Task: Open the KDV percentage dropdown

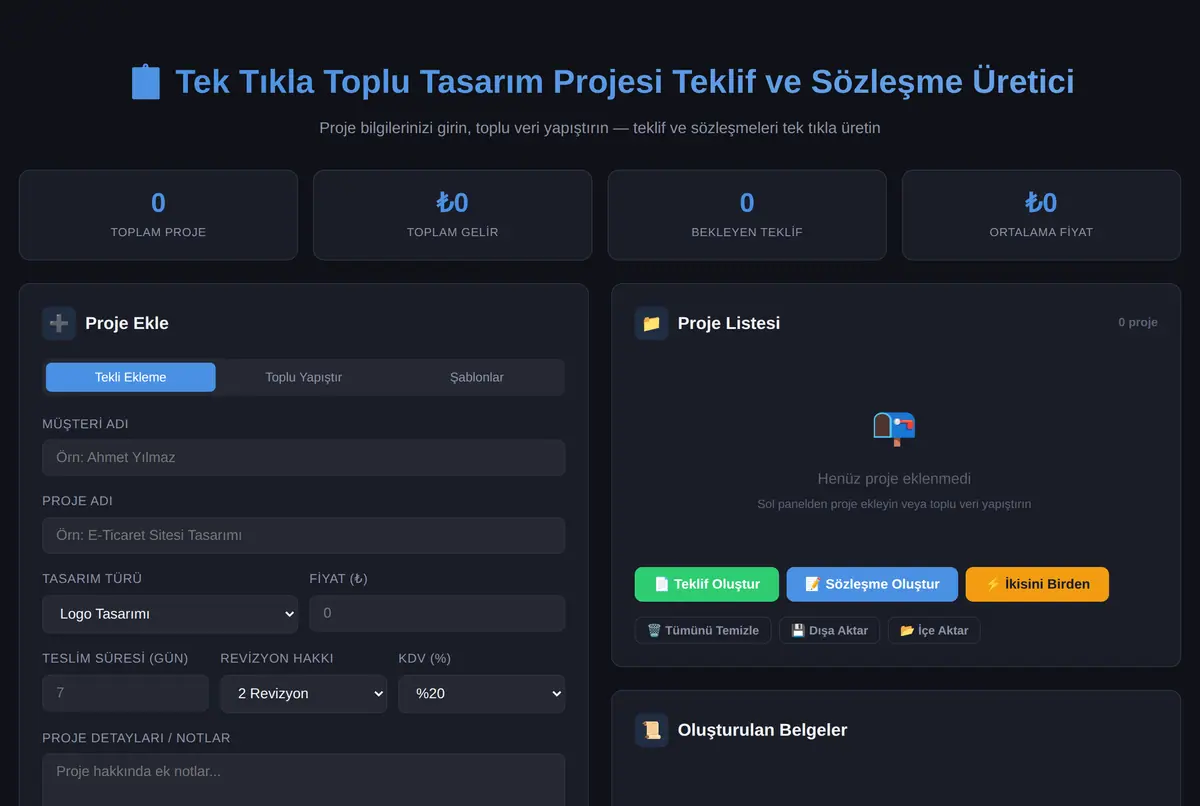Action: tap(482, 693)
